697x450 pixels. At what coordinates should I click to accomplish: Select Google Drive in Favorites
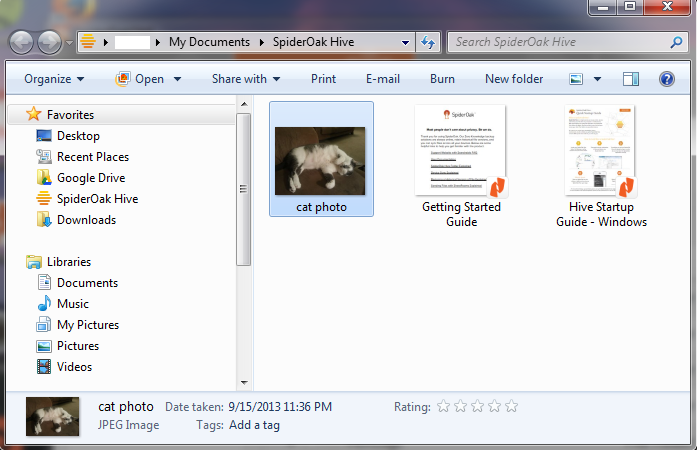click(90, 178)
